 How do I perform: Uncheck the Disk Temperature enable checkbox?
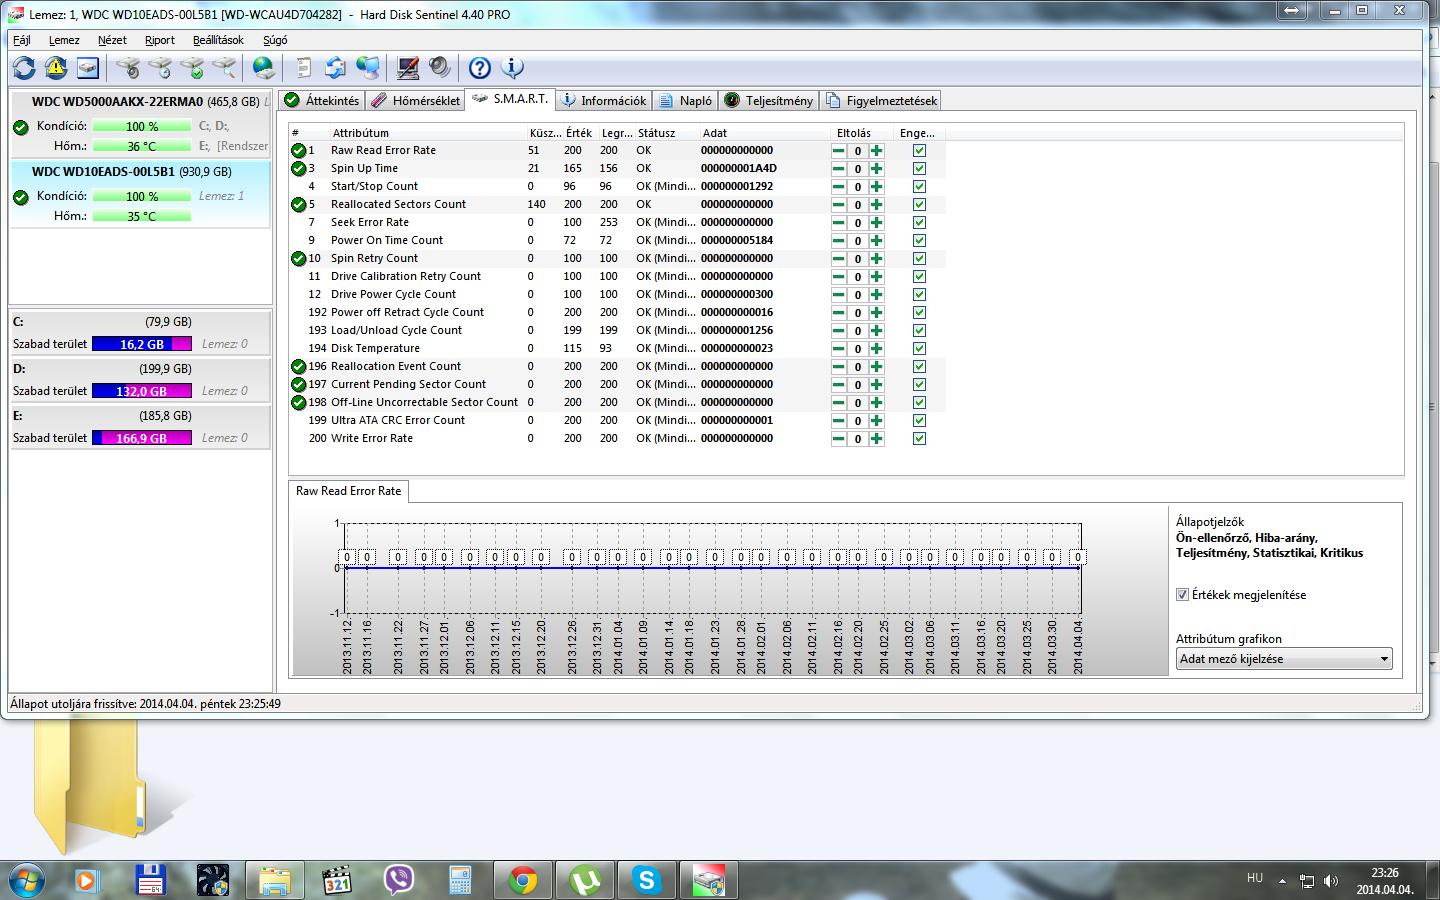[919, 349]
